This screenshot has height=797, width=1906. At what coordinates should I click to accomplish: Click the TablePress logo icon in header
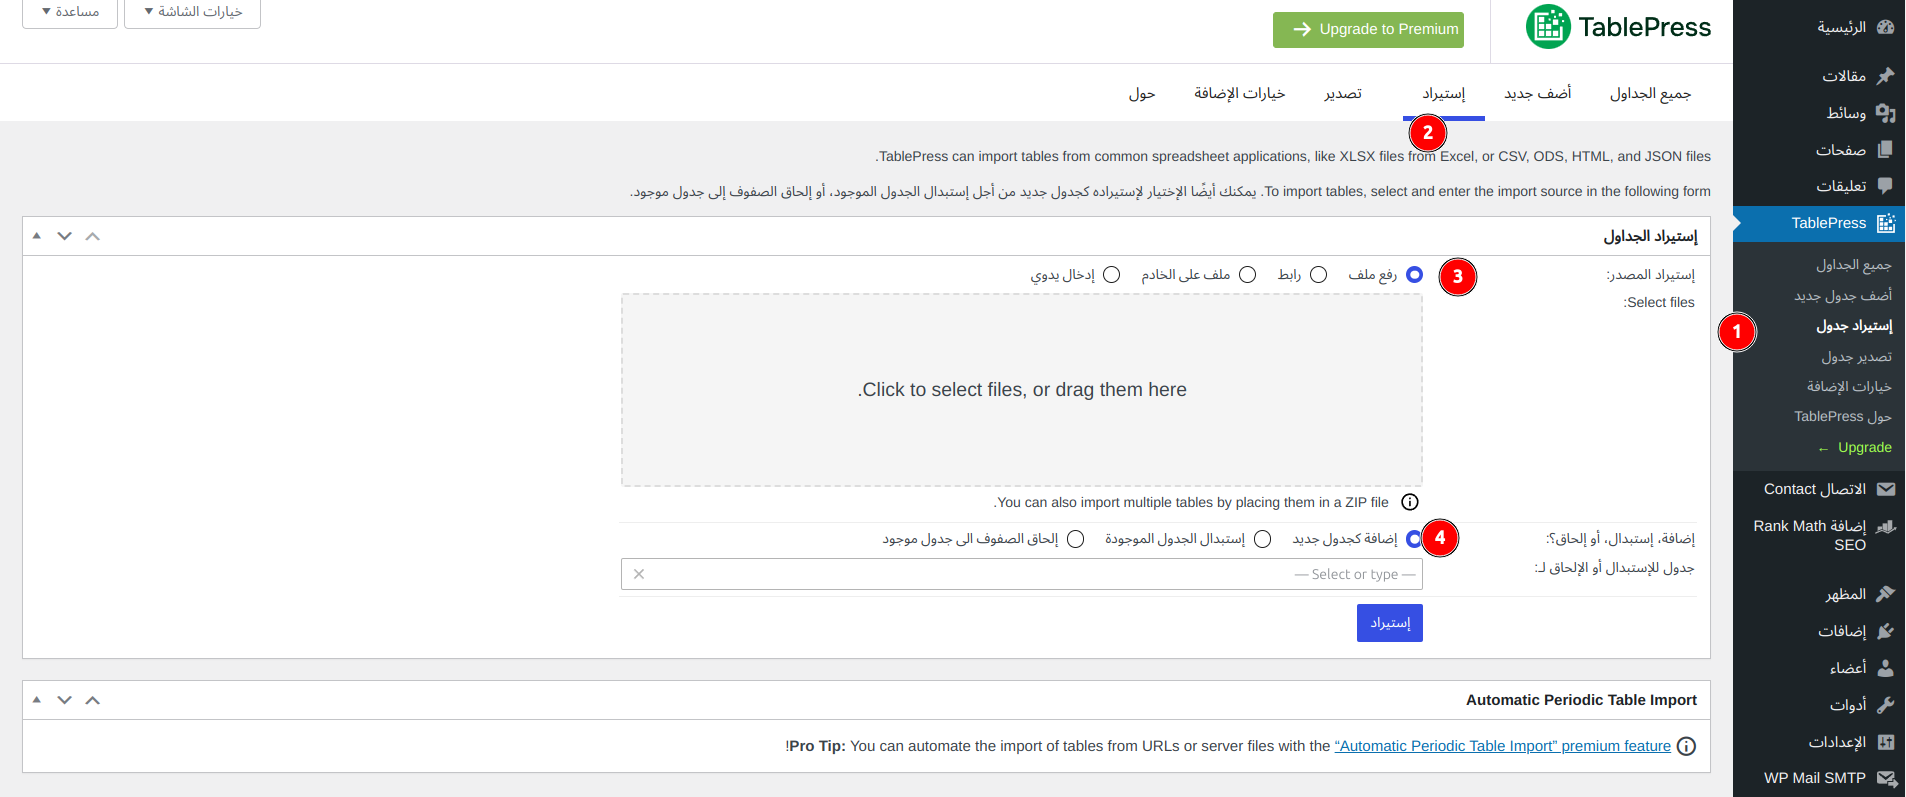point(1548,27)
